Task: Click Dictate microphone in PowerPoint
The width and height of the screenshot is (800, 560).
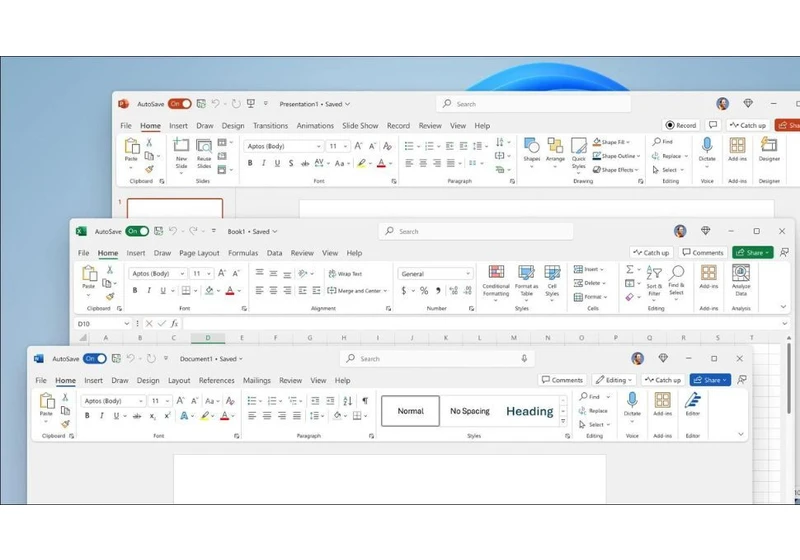Action: pos(707,145)
